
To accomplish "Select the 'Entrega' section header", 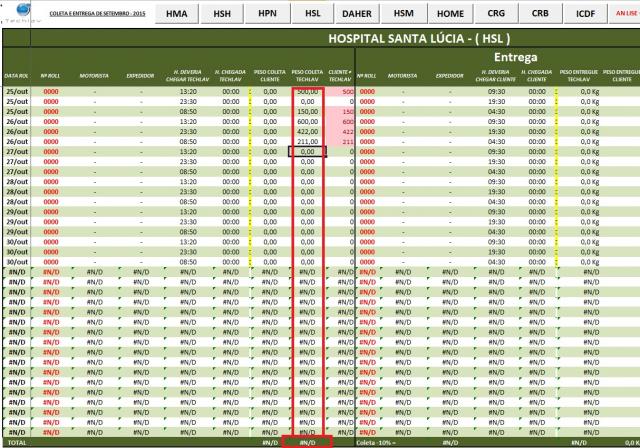I will tap(516, 57).
